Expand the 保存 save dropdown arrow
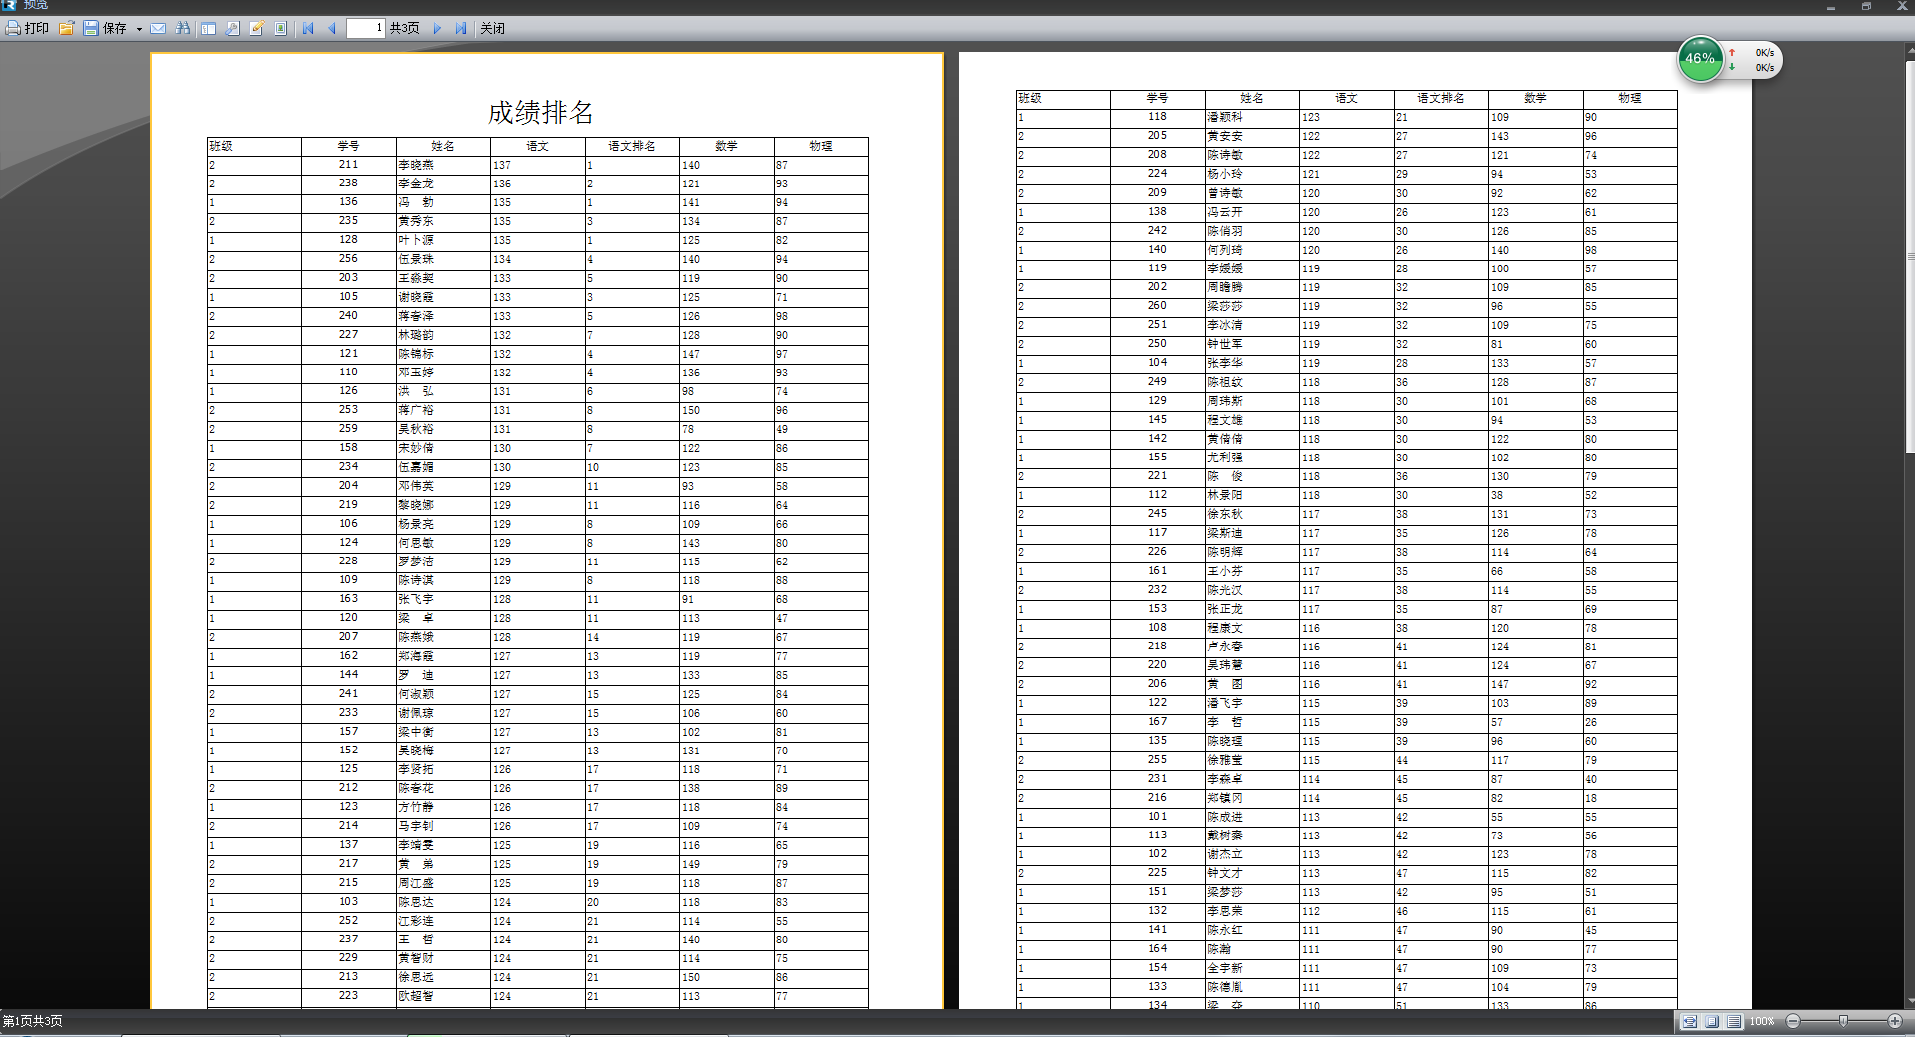This screenshot has width=1915, height=1037. click(x=139, y=29)
